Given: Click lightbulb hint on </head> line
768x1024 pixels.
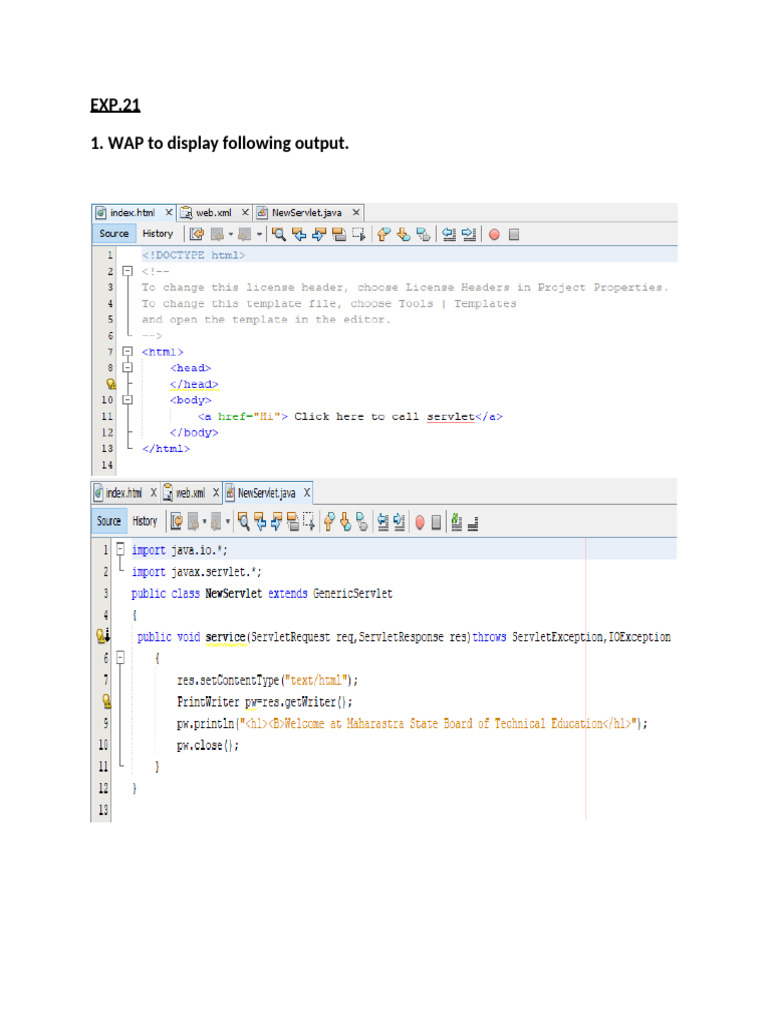Looking at the screenshot, I should pos(111,384).
